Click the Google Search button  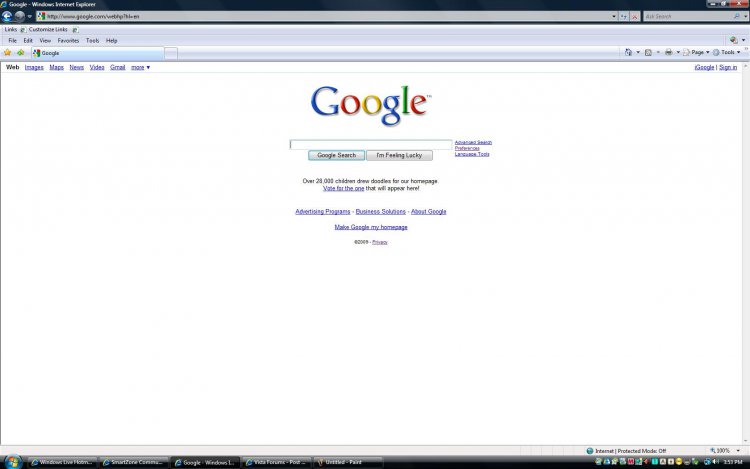point(336,155)
